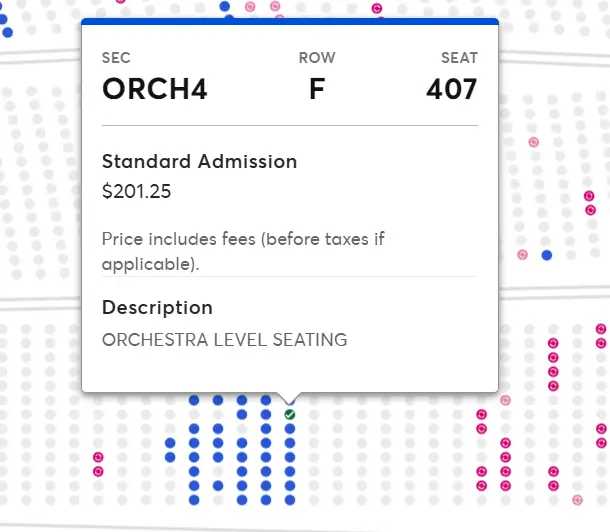Choose top seat in column of four pink seats
Viewport: 610px width, 532px height.
click(x=553, y=343)
